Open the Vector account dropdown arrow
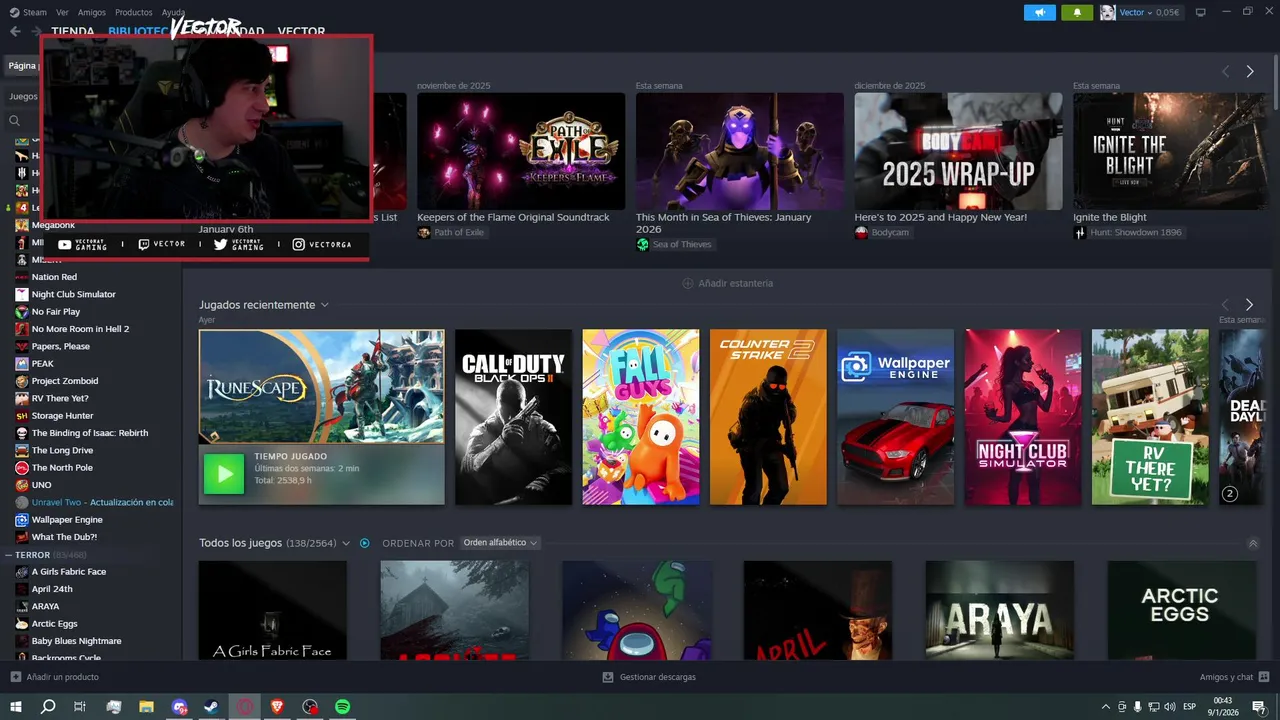1280x720 pixels. point(1150,12)
